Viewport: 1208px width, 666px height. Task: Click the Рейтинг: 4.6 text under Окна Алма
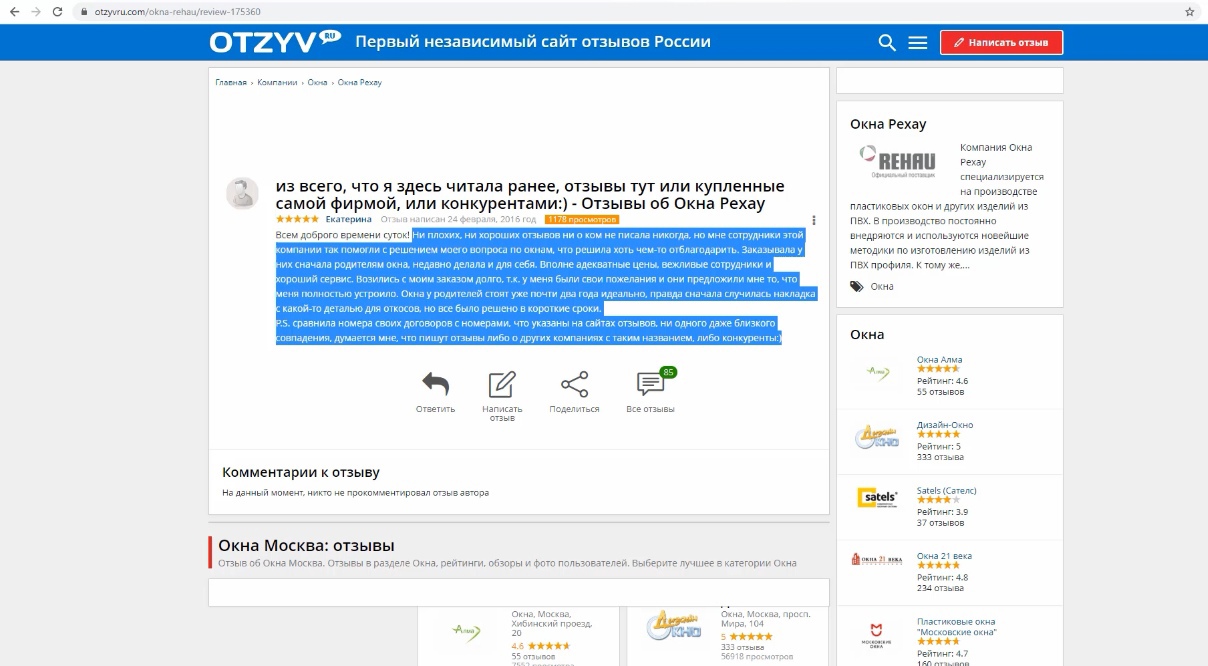[x=942, y=381]
